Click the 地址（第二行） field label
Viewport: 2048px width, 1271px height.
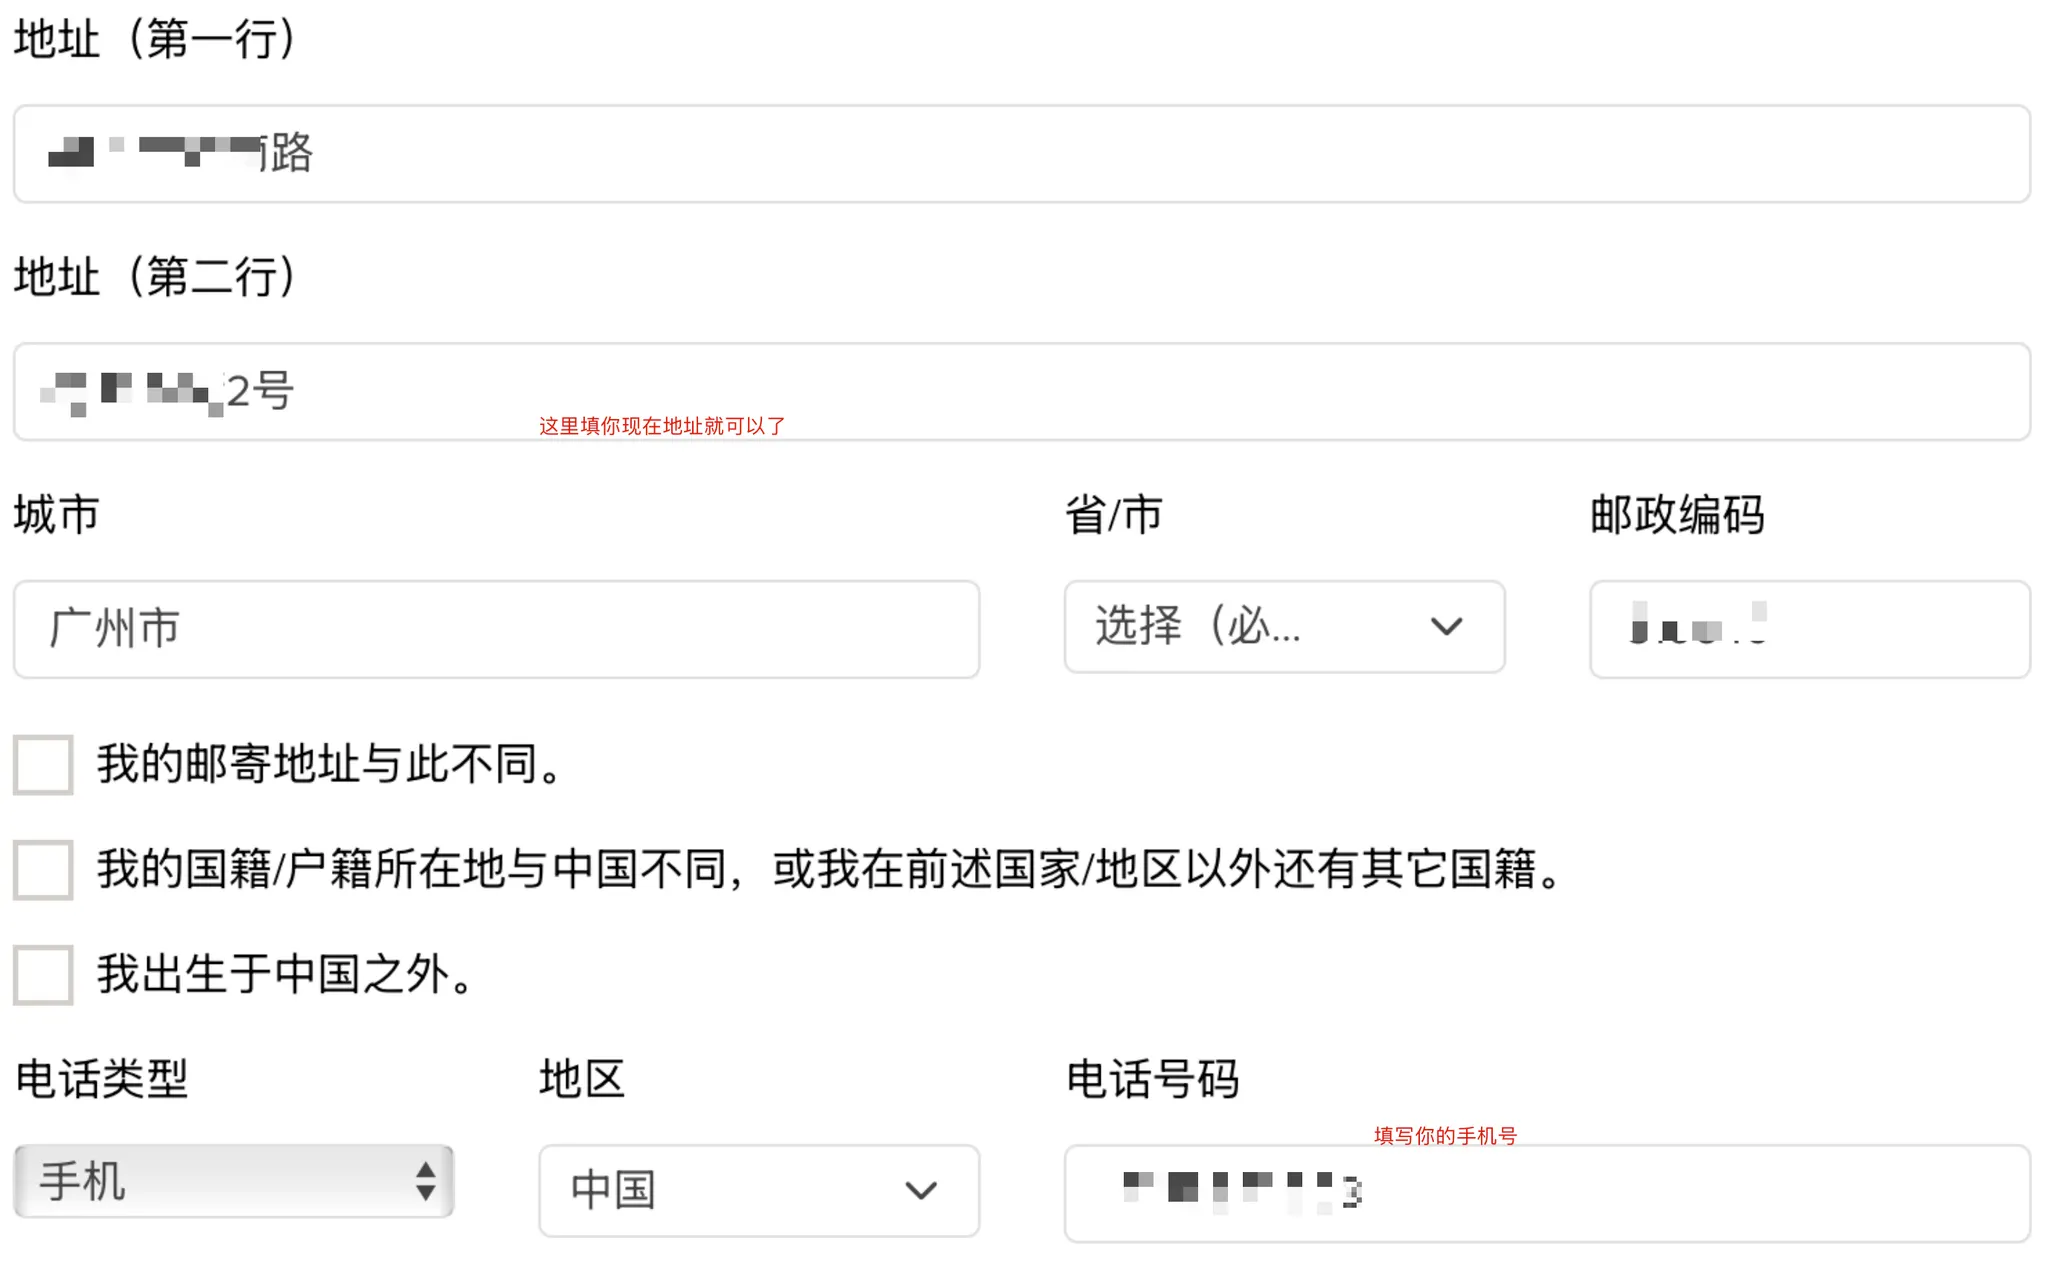155,277
